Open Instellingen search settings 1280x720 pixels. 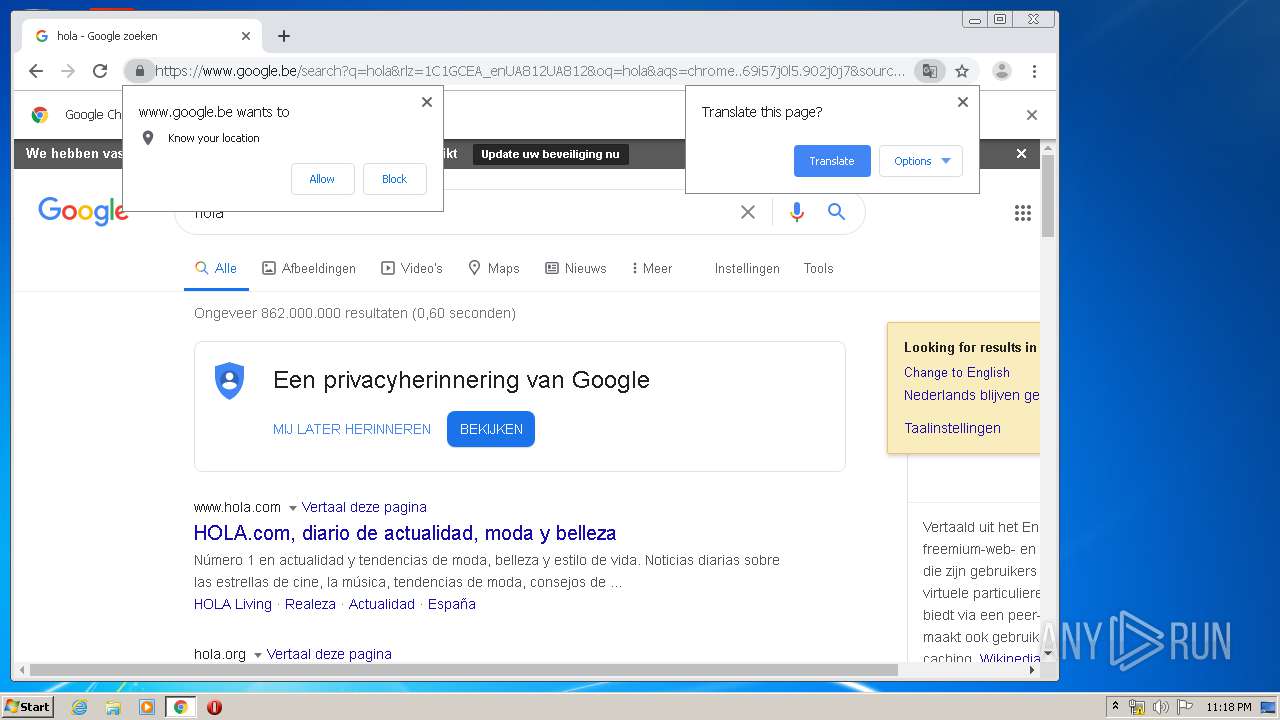[x=747, y=268]
